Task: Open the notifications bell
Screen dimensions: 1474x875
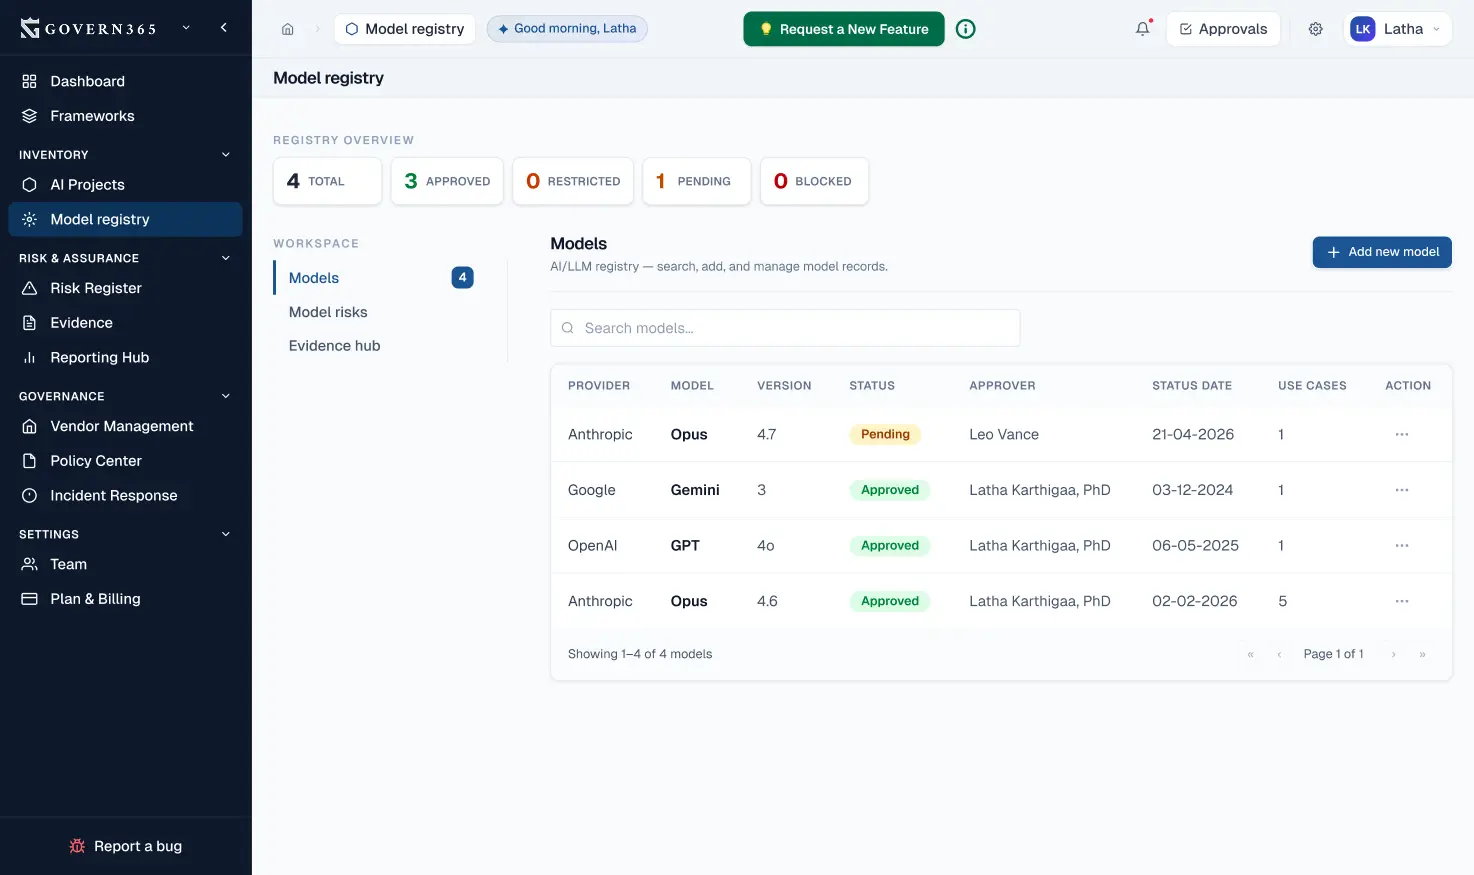Action: [1142, 29]
